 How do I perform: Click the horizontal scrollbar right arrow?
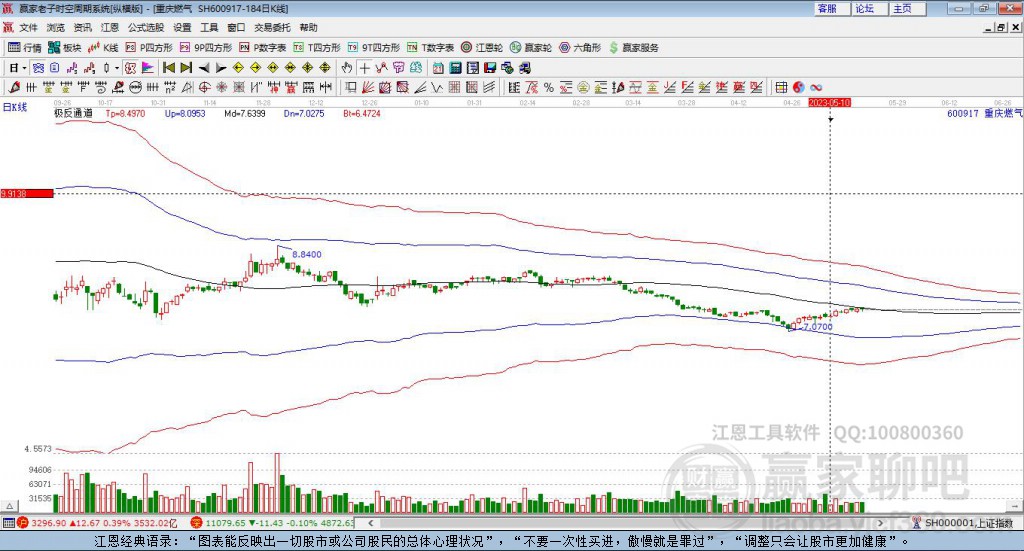click(x=880, y=523)
